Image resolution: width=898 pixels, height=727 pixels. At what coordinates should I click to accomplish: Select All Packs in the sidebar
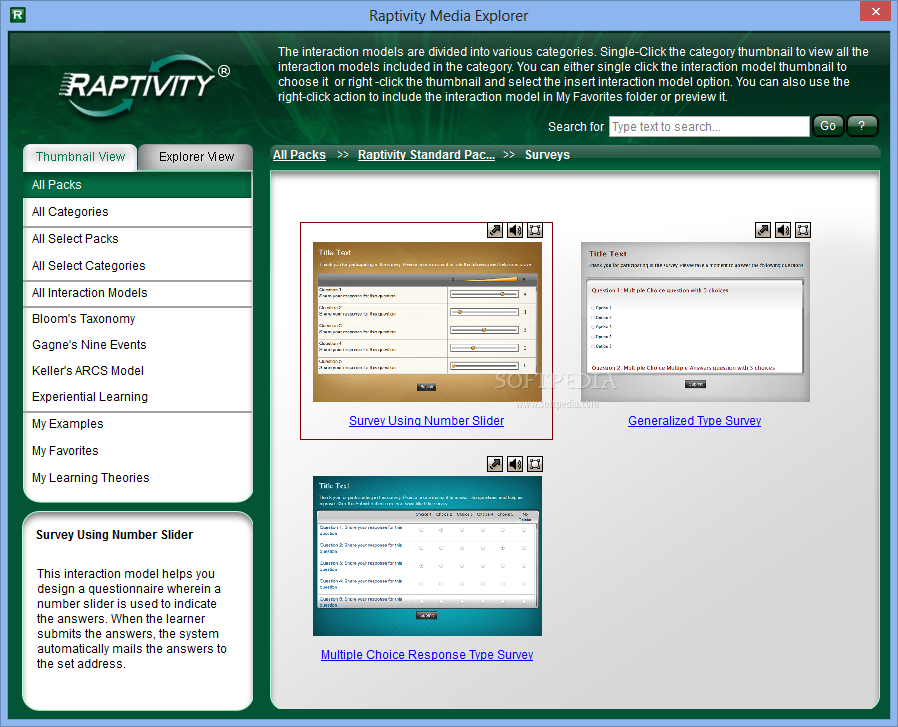[x=137, y=185]
